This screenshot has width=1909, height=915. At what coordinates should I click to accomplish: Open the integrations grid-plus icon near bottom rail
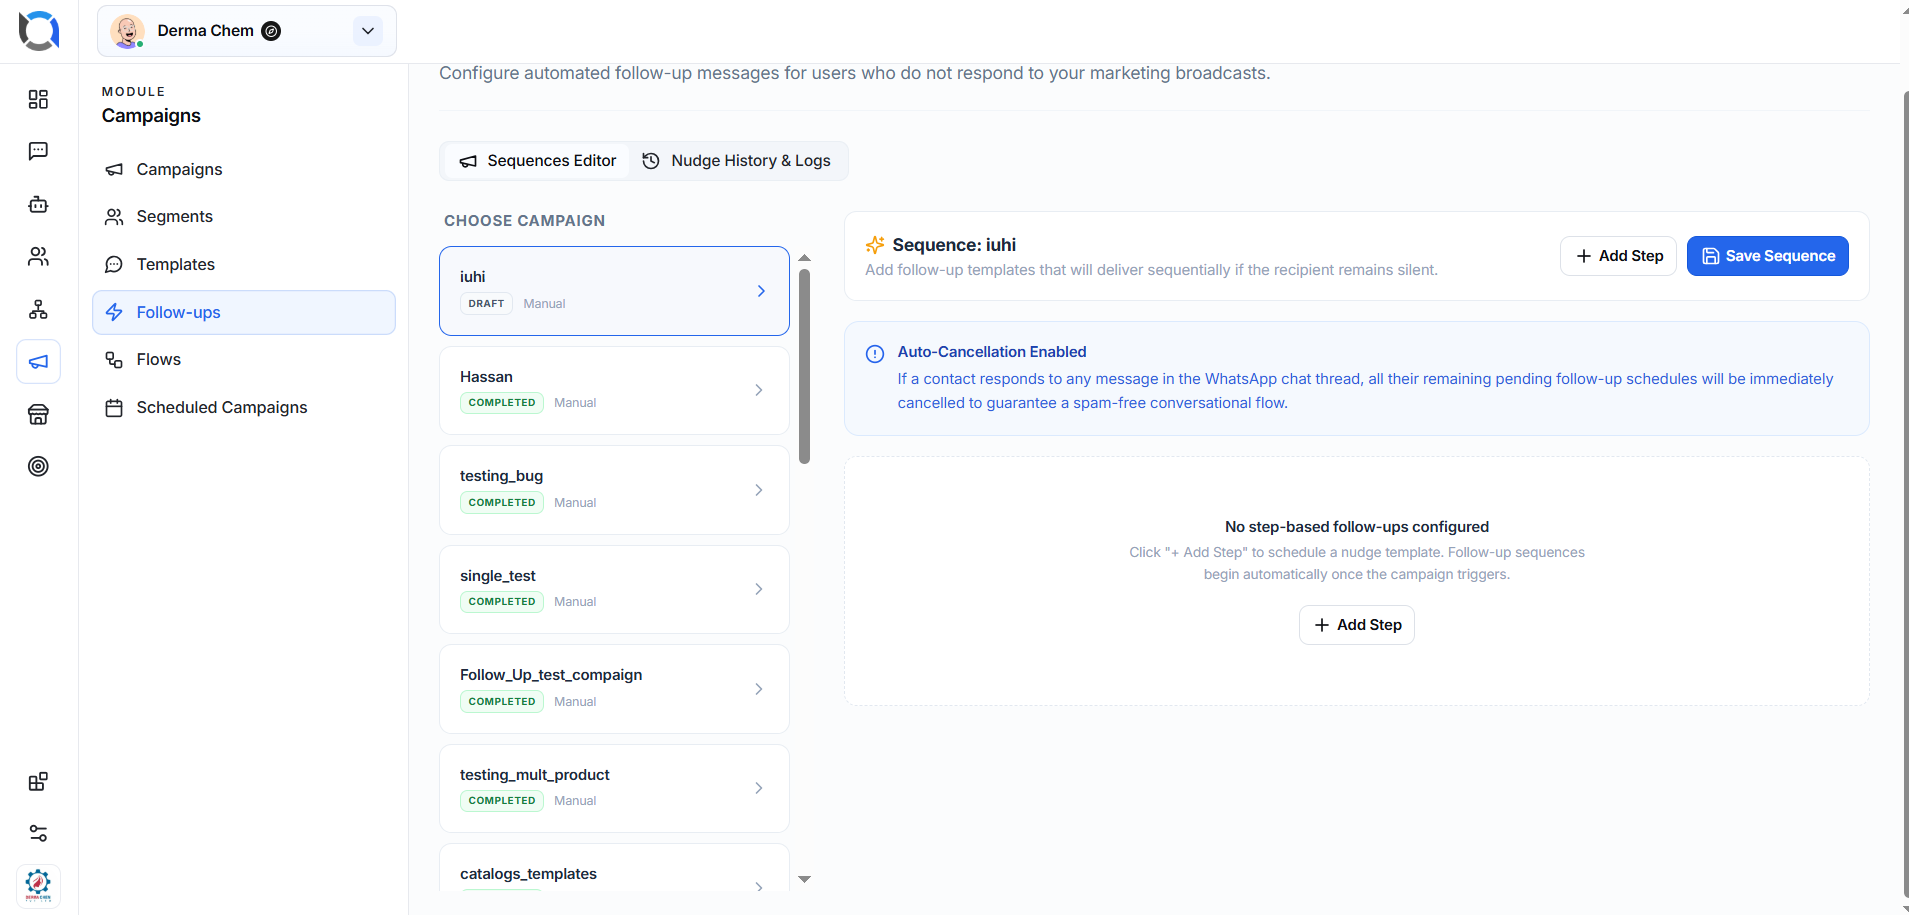[38, 782]
